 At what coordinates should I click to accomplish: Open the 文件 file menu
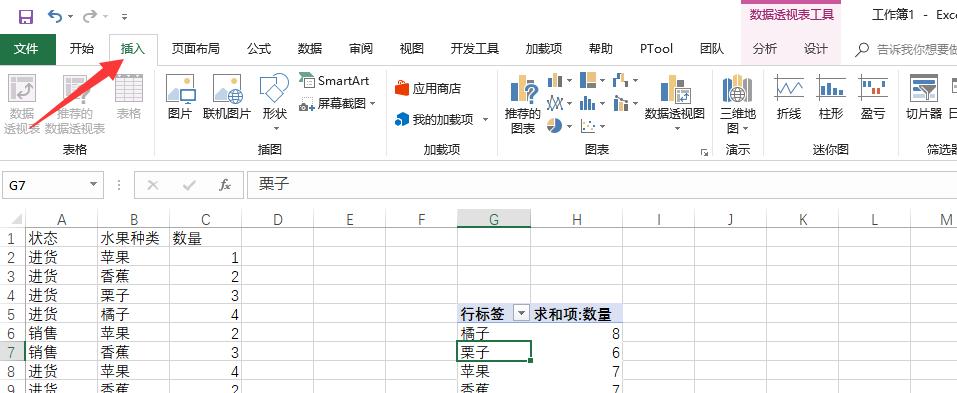26,49
